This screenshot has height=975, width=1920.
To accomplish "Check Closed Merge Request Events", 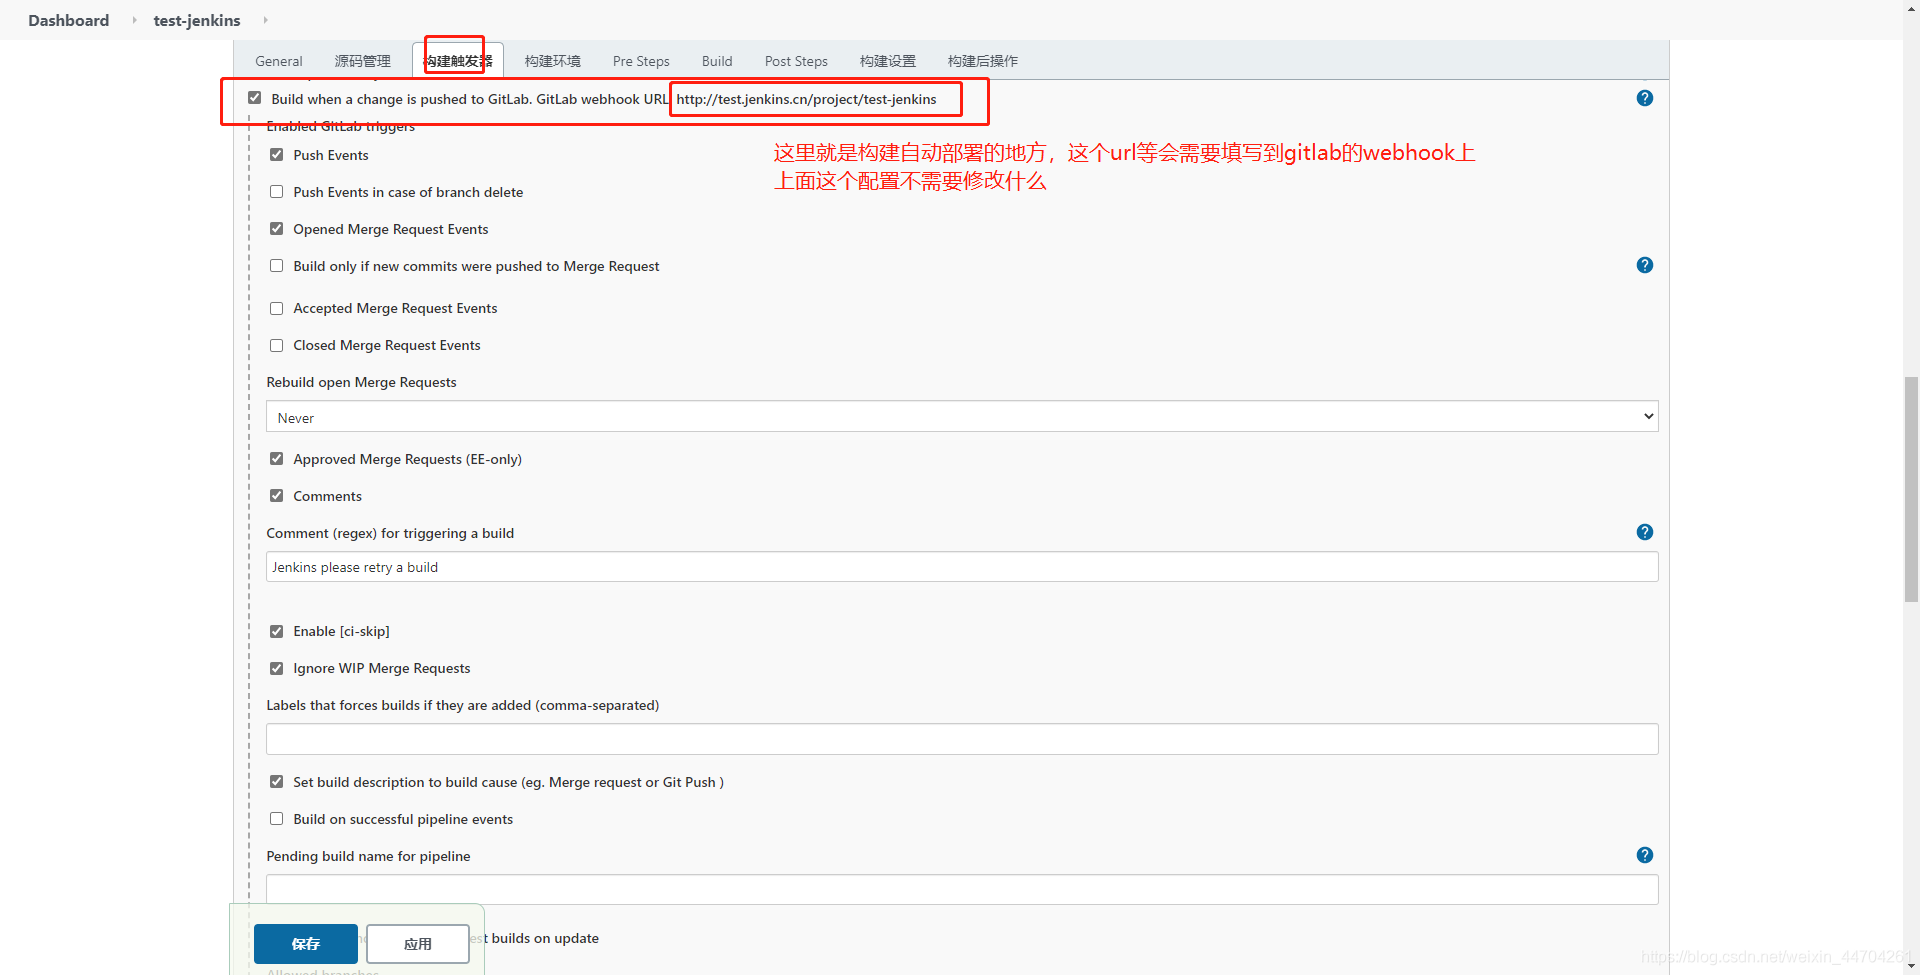I will point(277,345).
